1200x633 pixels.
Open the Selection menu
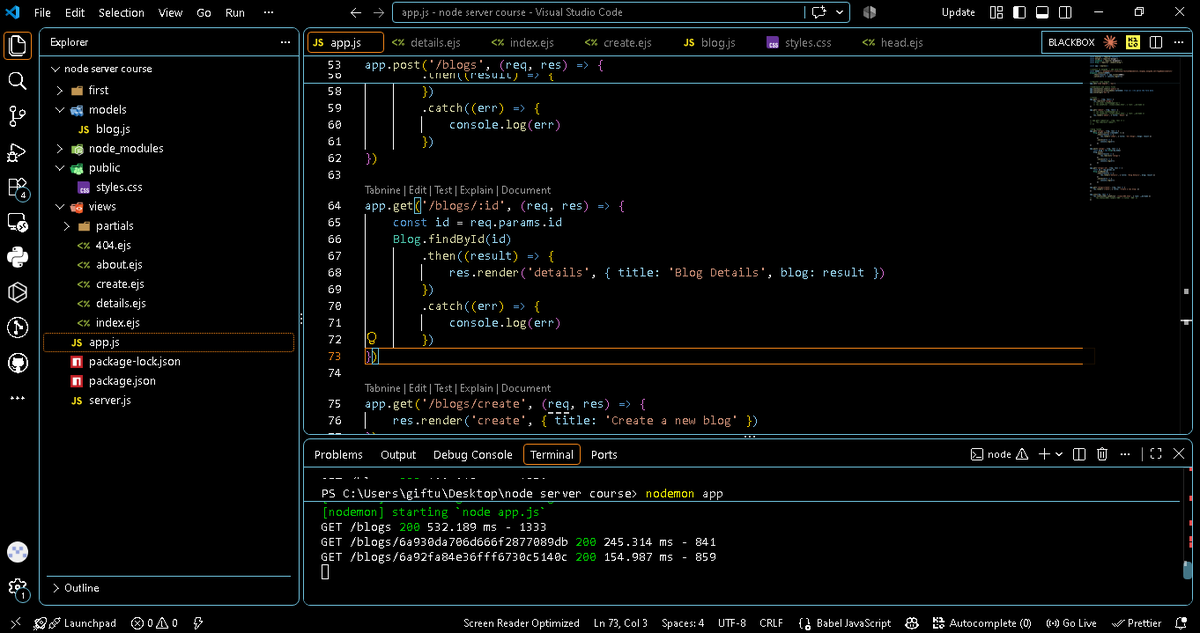pyautogui.click(x=121, y=12)
